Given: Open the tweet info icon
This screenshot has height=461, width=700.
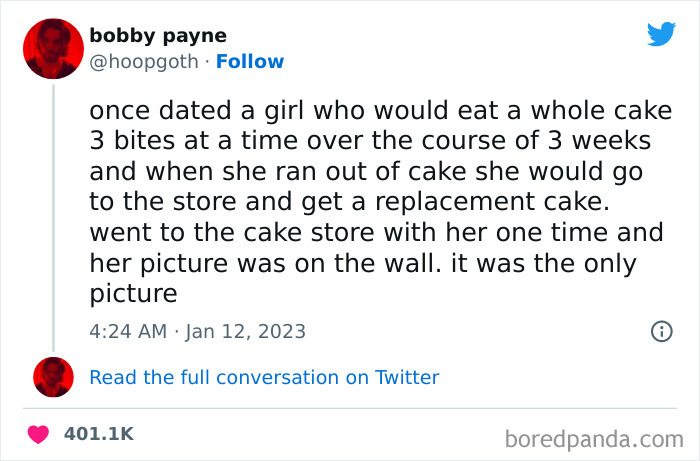Looking at the screenshot, I should [660, 331].
